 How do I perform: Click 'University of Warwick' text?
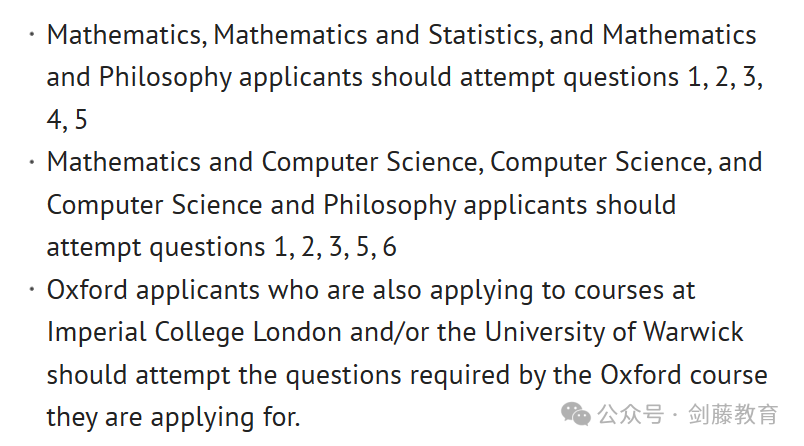coord(614,332)
